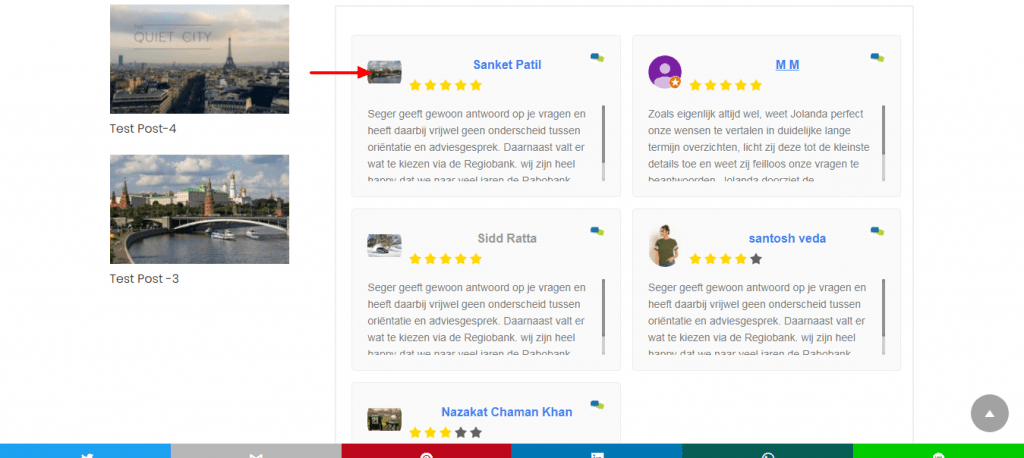This screenshot has width=1024, height=458.
Task: Click Nazakat Chaman Khan's profile picture
Action: (385, 419)
